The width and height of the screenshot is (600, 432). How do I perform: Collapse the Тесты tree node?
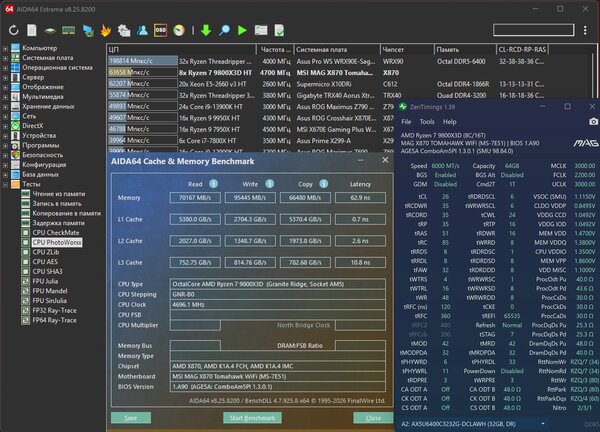pos(5,184)
